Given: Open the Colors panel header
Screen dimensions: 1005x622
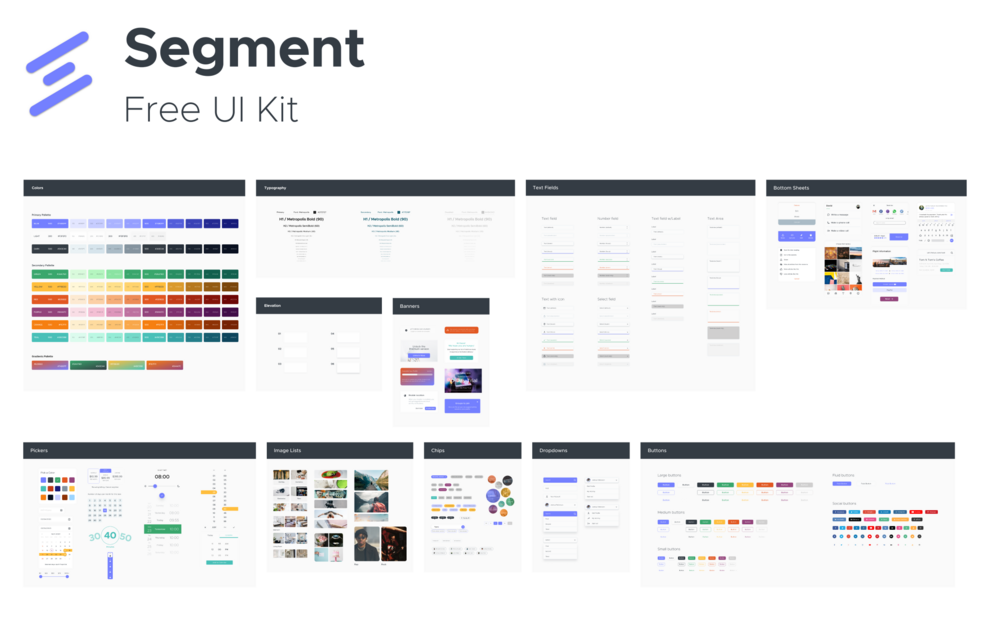Looking at the screenshot, I should click(134, 188).
